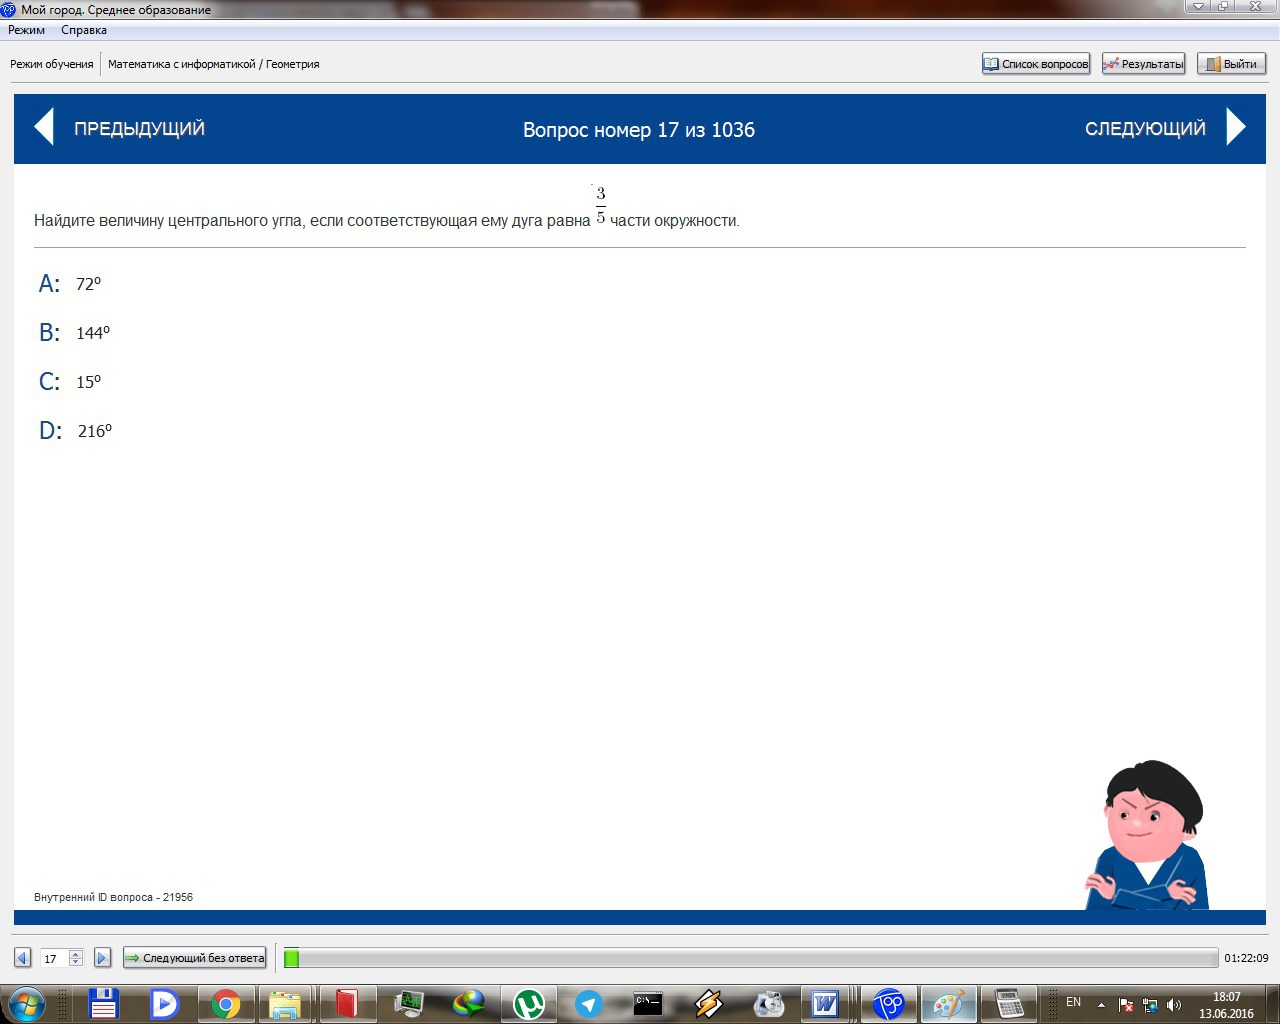Select answer D: 216°
This screenshot has width=1280, height=1024.
click(x=94, y=431)
